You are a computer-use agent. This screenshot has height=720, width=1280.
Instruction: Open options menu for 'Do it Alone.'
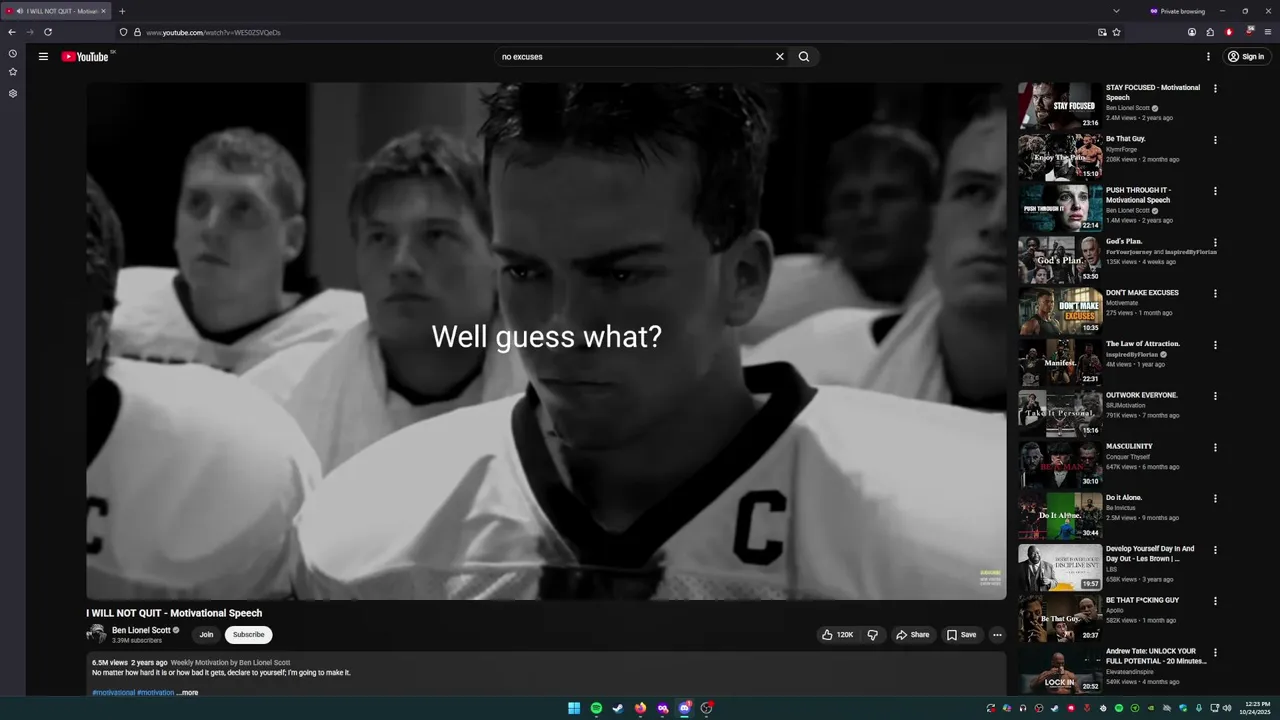click(x=1216, y=499)
